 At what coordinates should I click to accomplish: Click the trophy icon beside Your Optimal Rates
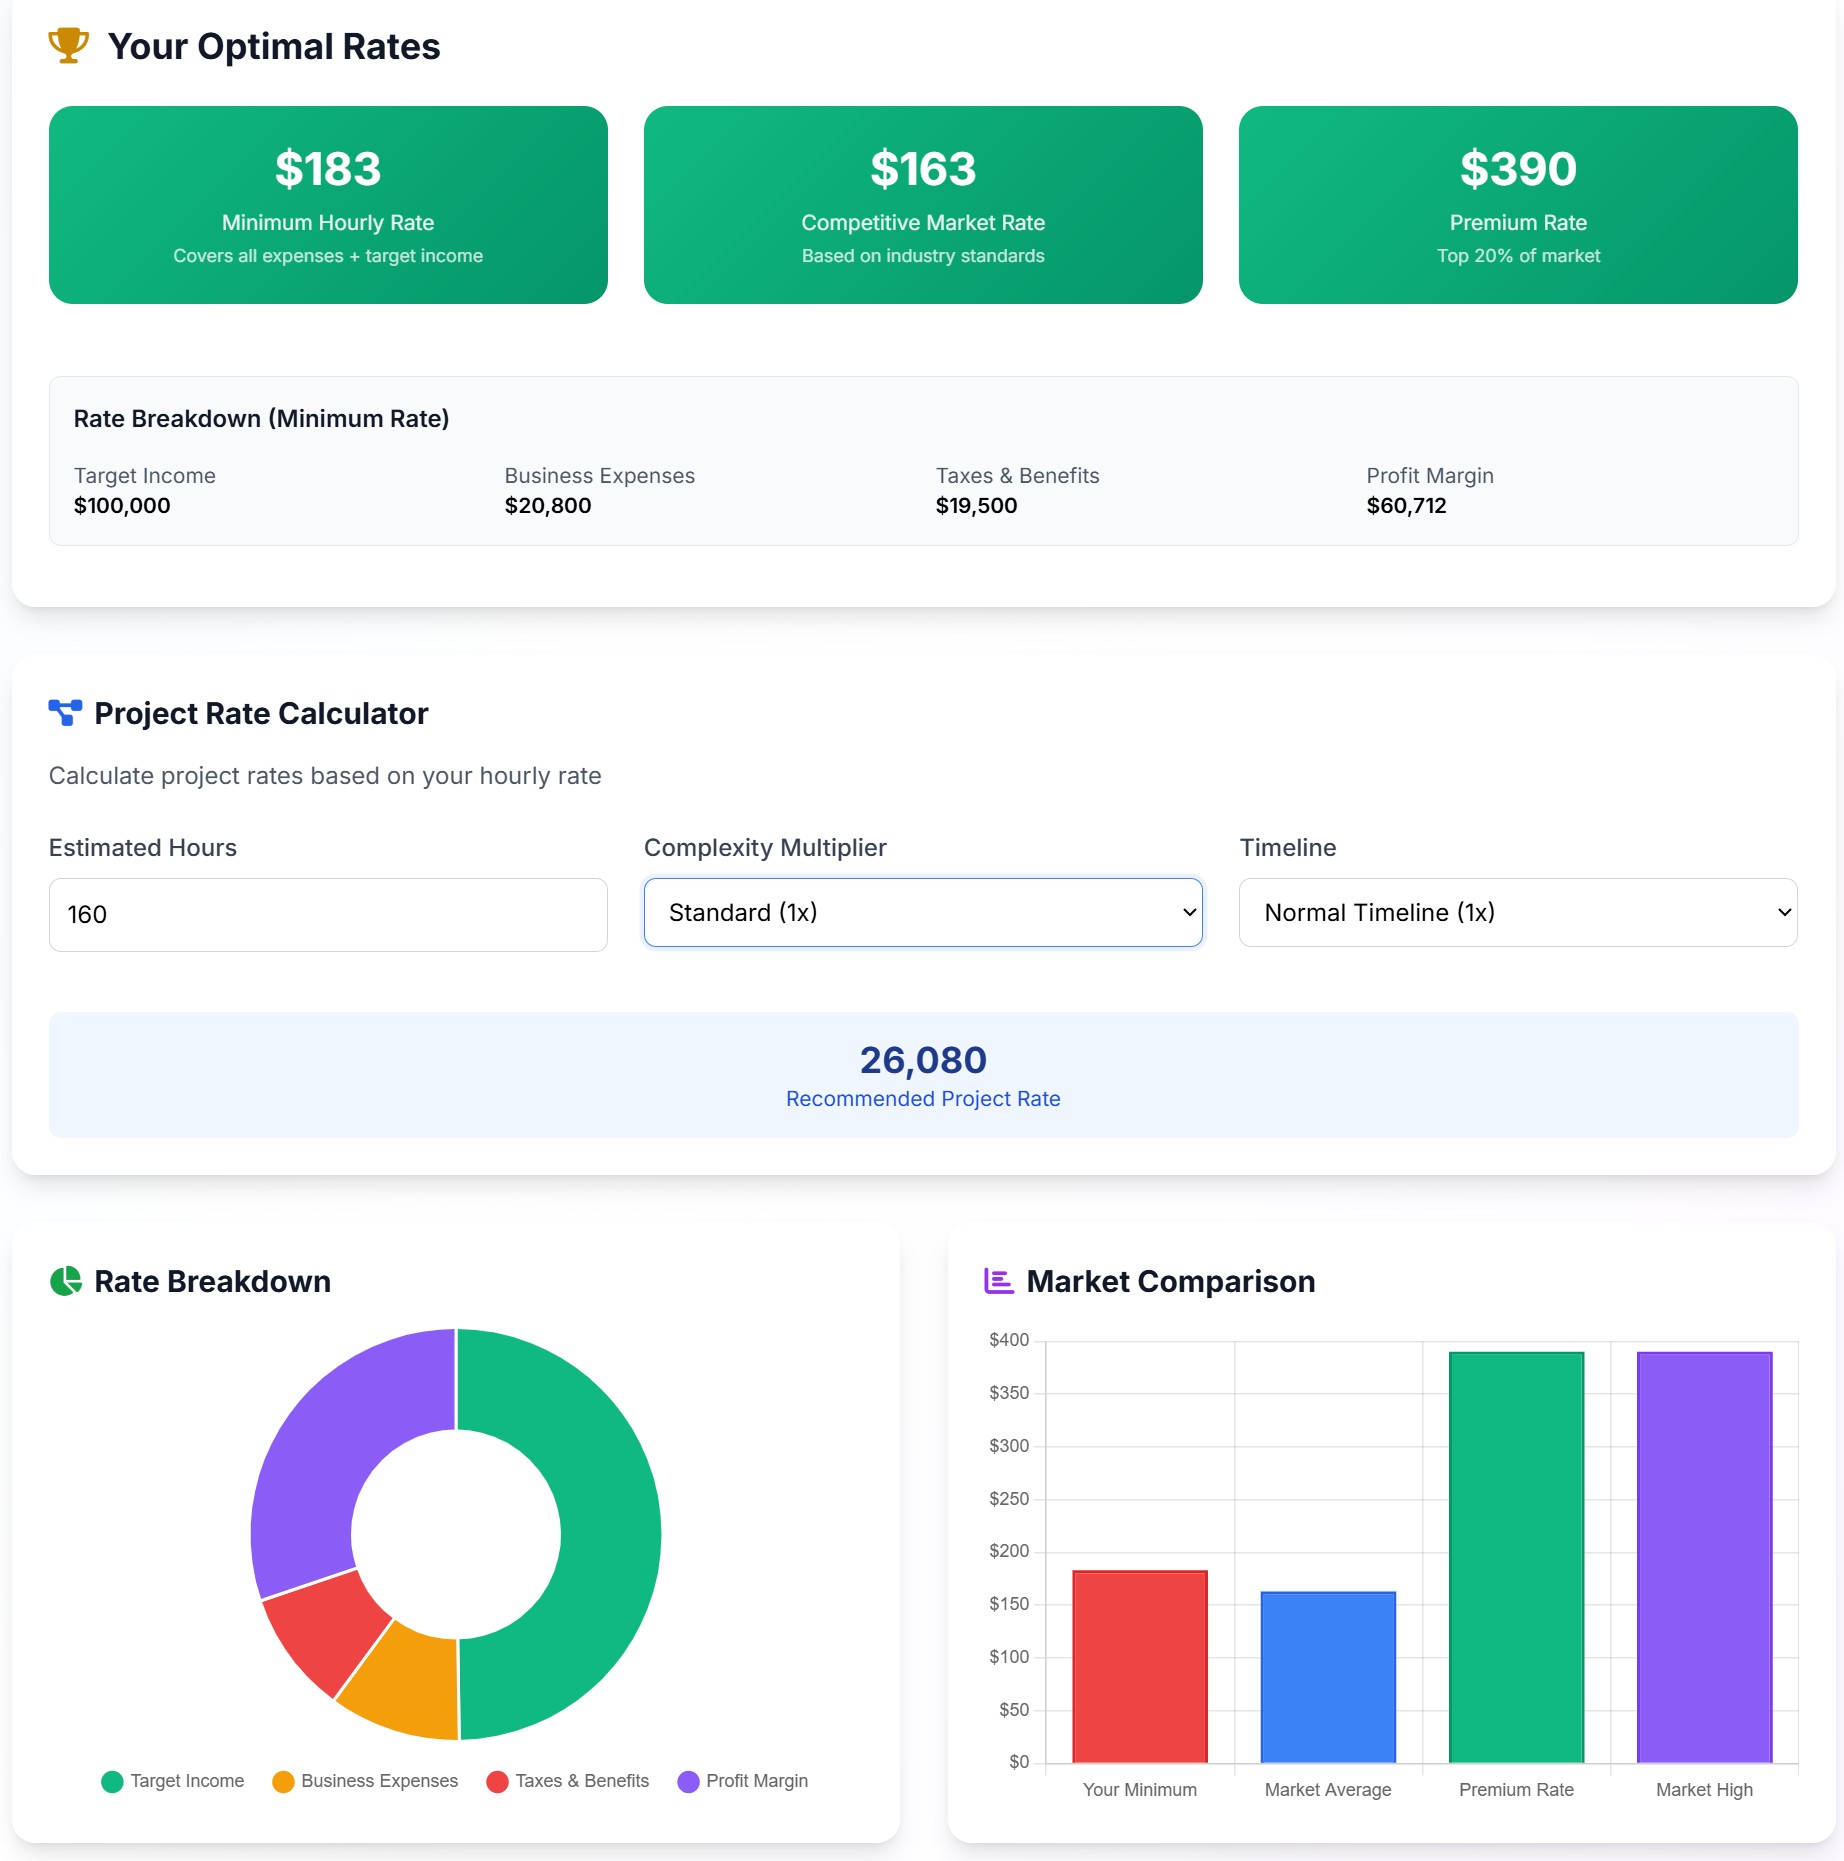67,45
